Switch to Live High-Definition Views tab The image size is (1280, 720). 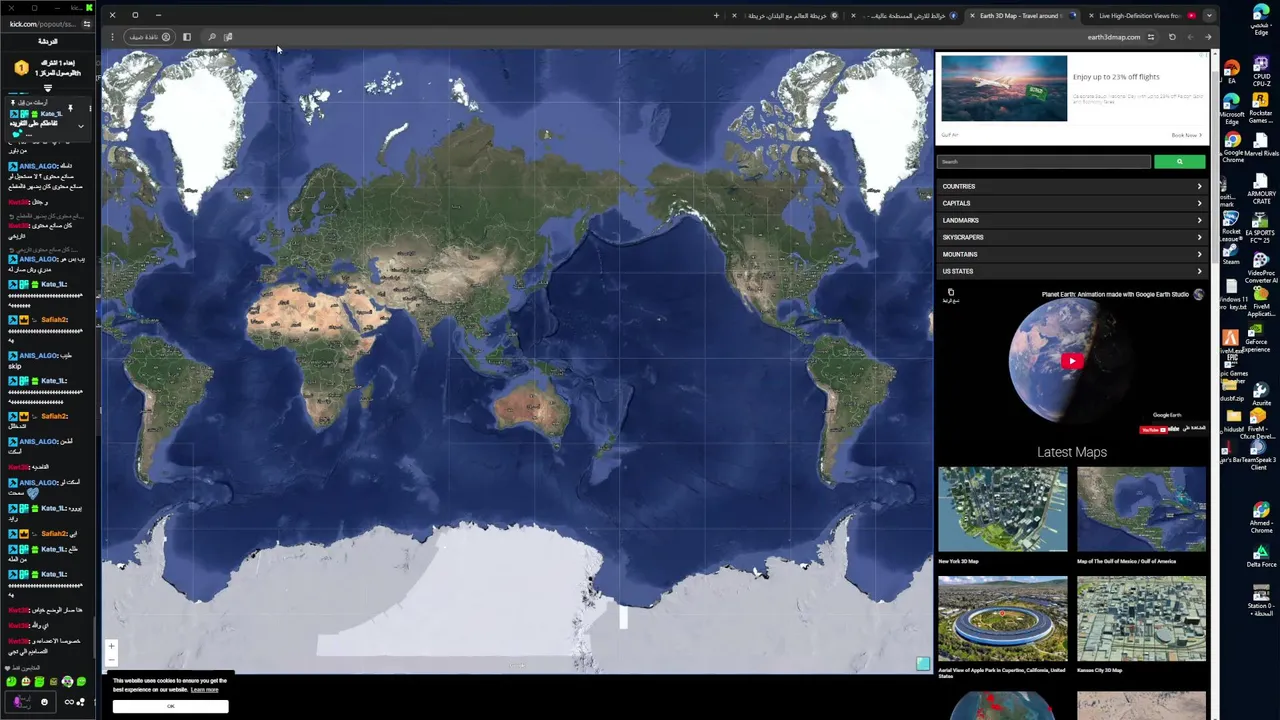[x=1140, y=16]
